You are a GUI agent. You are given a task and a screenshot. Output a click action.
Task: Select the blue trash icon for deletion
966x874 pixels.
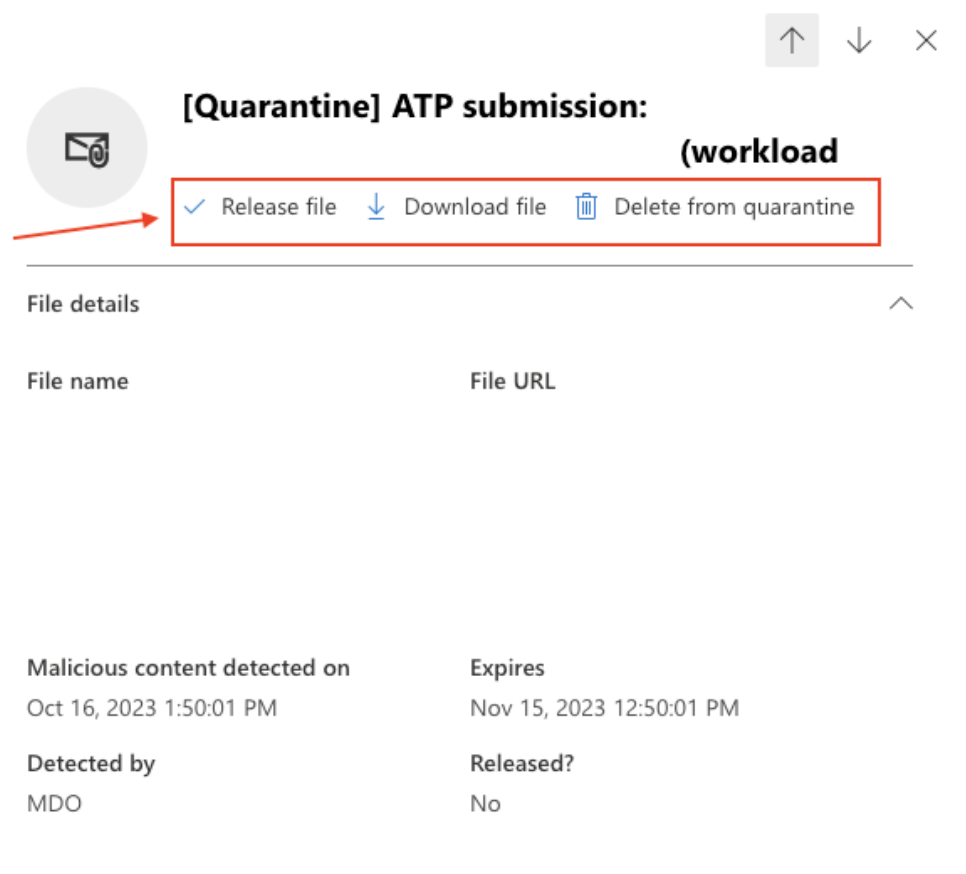tap(587, 207)
